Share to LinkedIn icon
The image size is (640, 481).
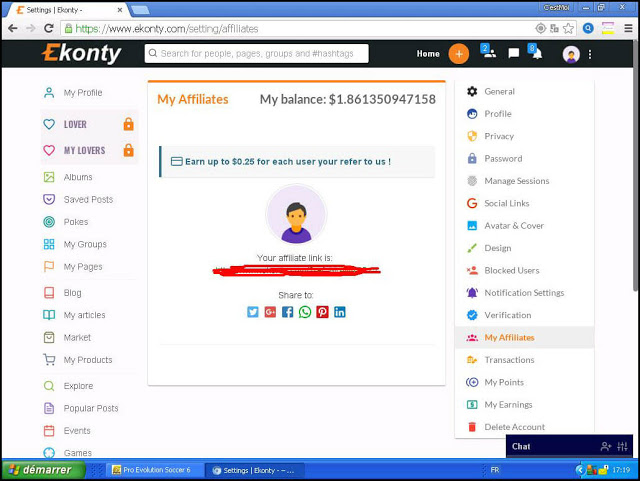340,312
